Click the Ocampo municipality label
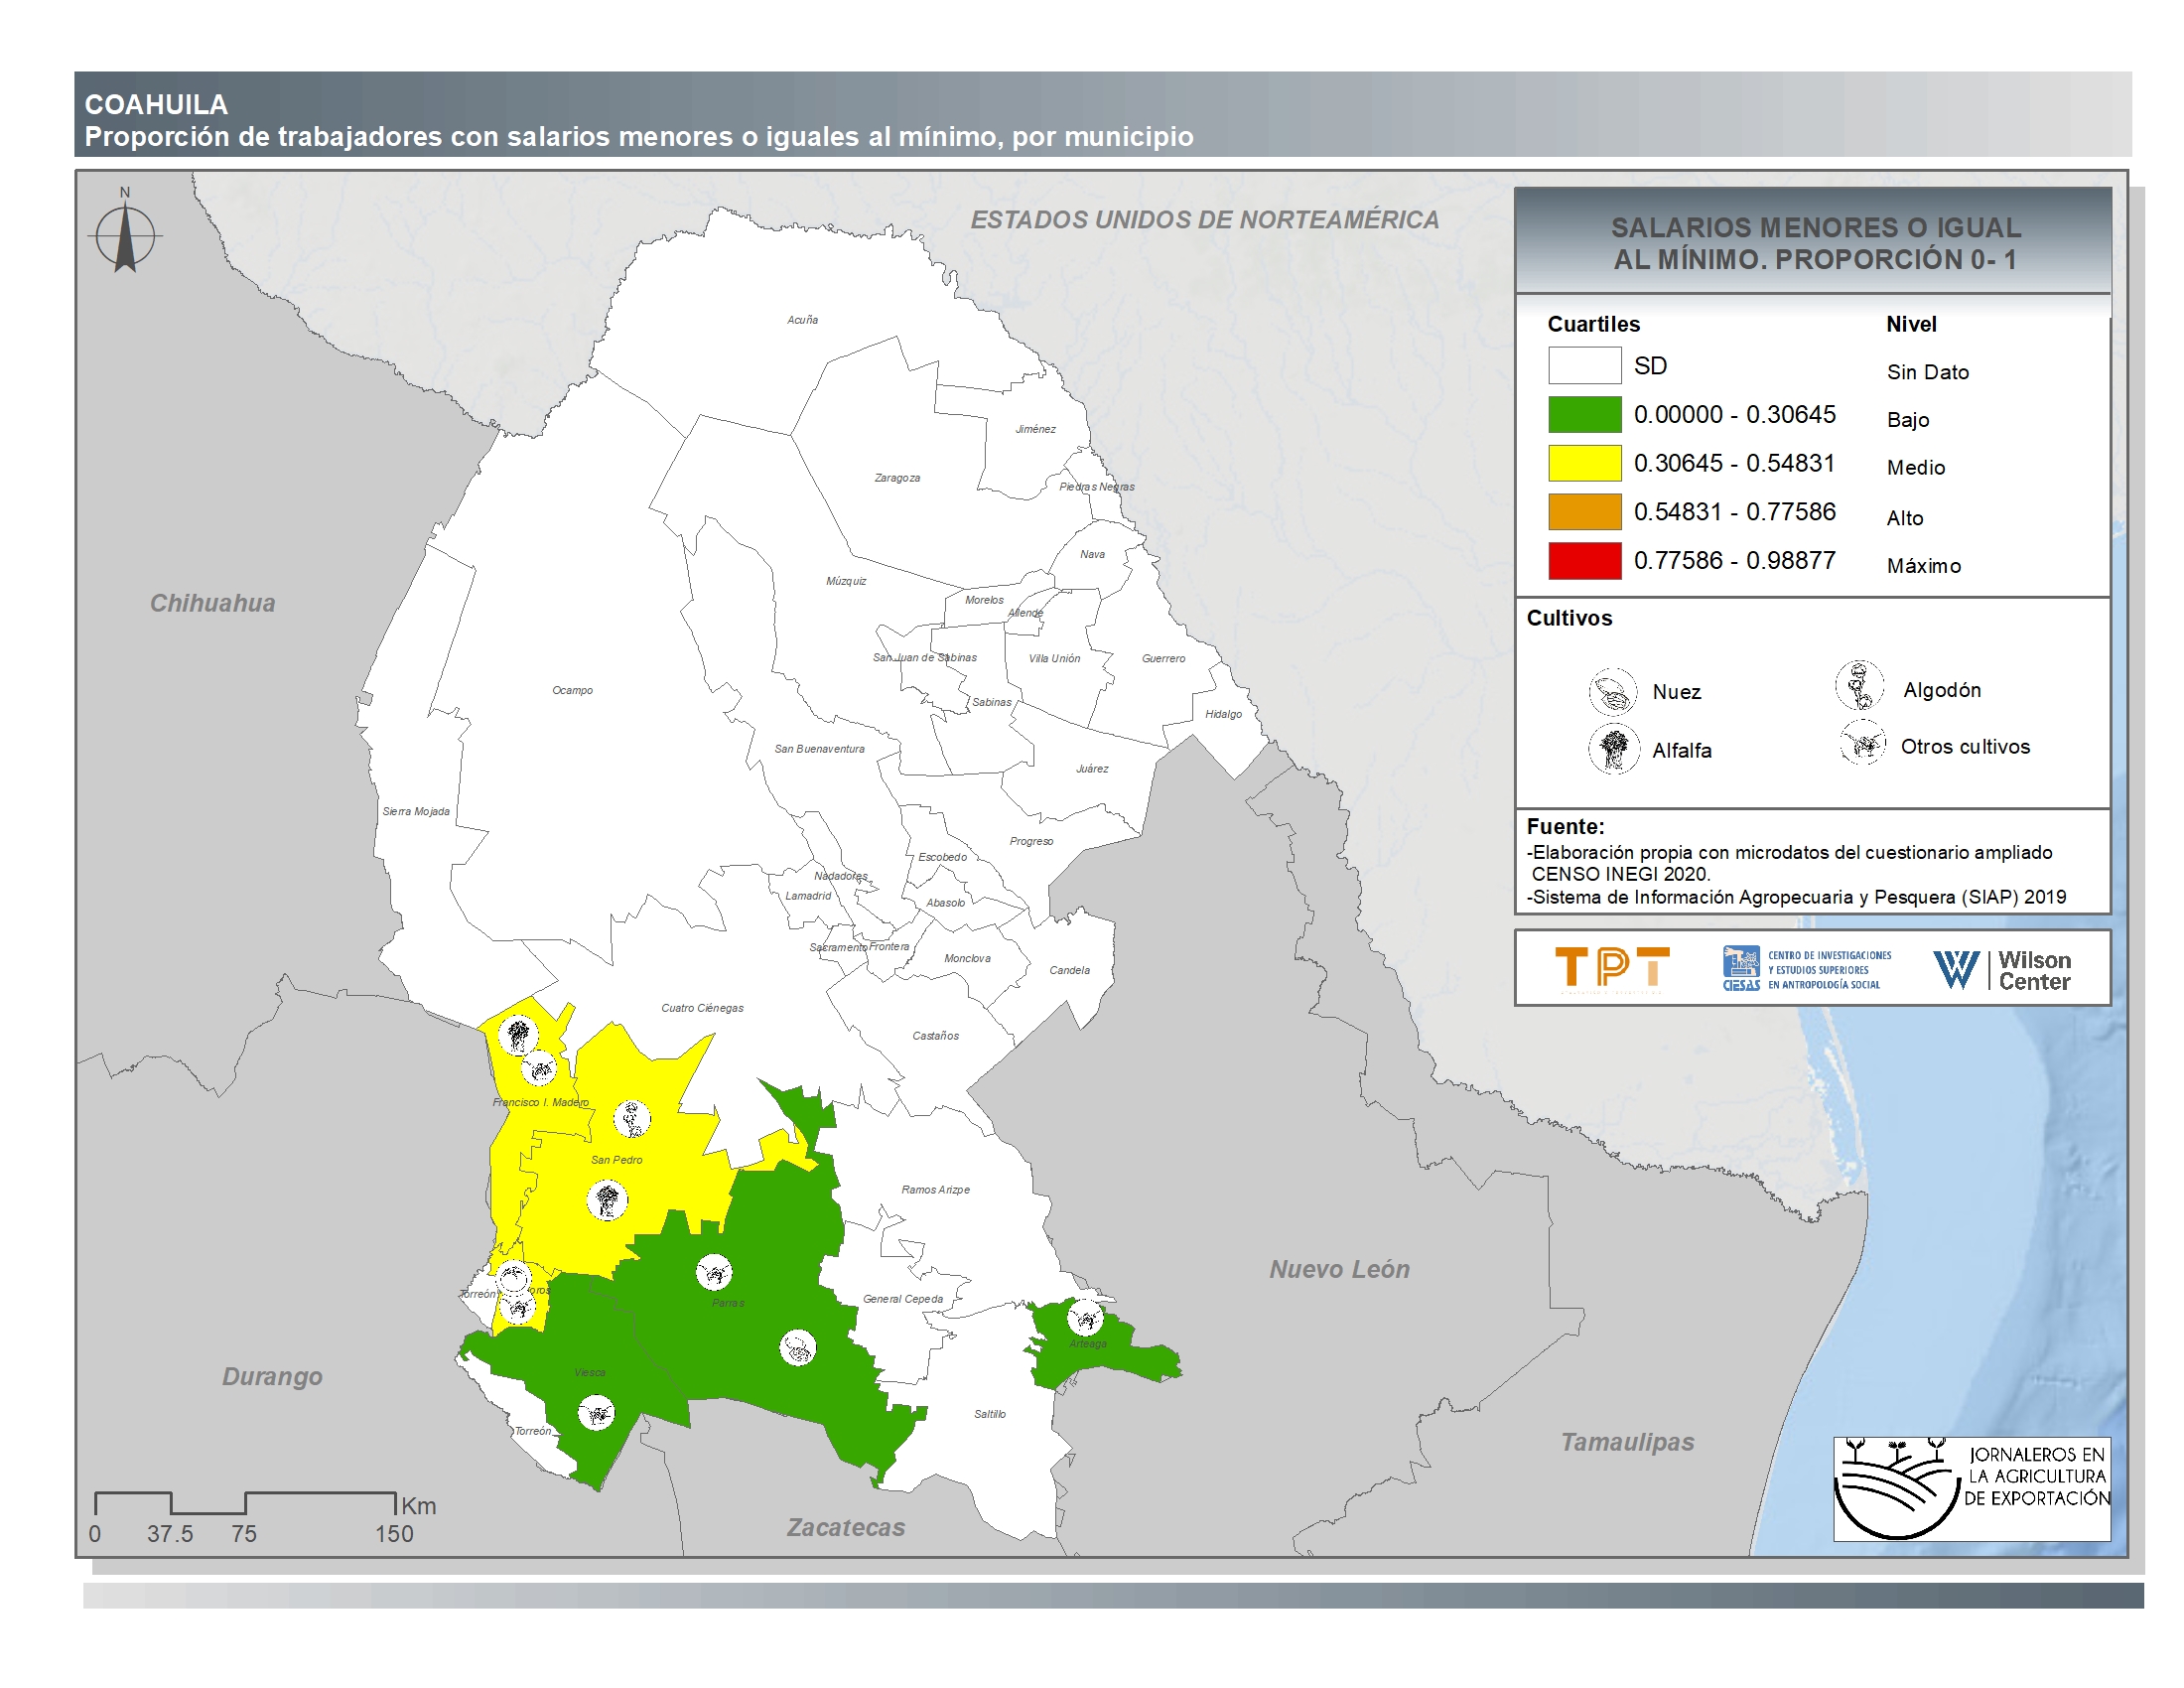This screenshot has width=2184, height=1688. [x=572, y=690]
